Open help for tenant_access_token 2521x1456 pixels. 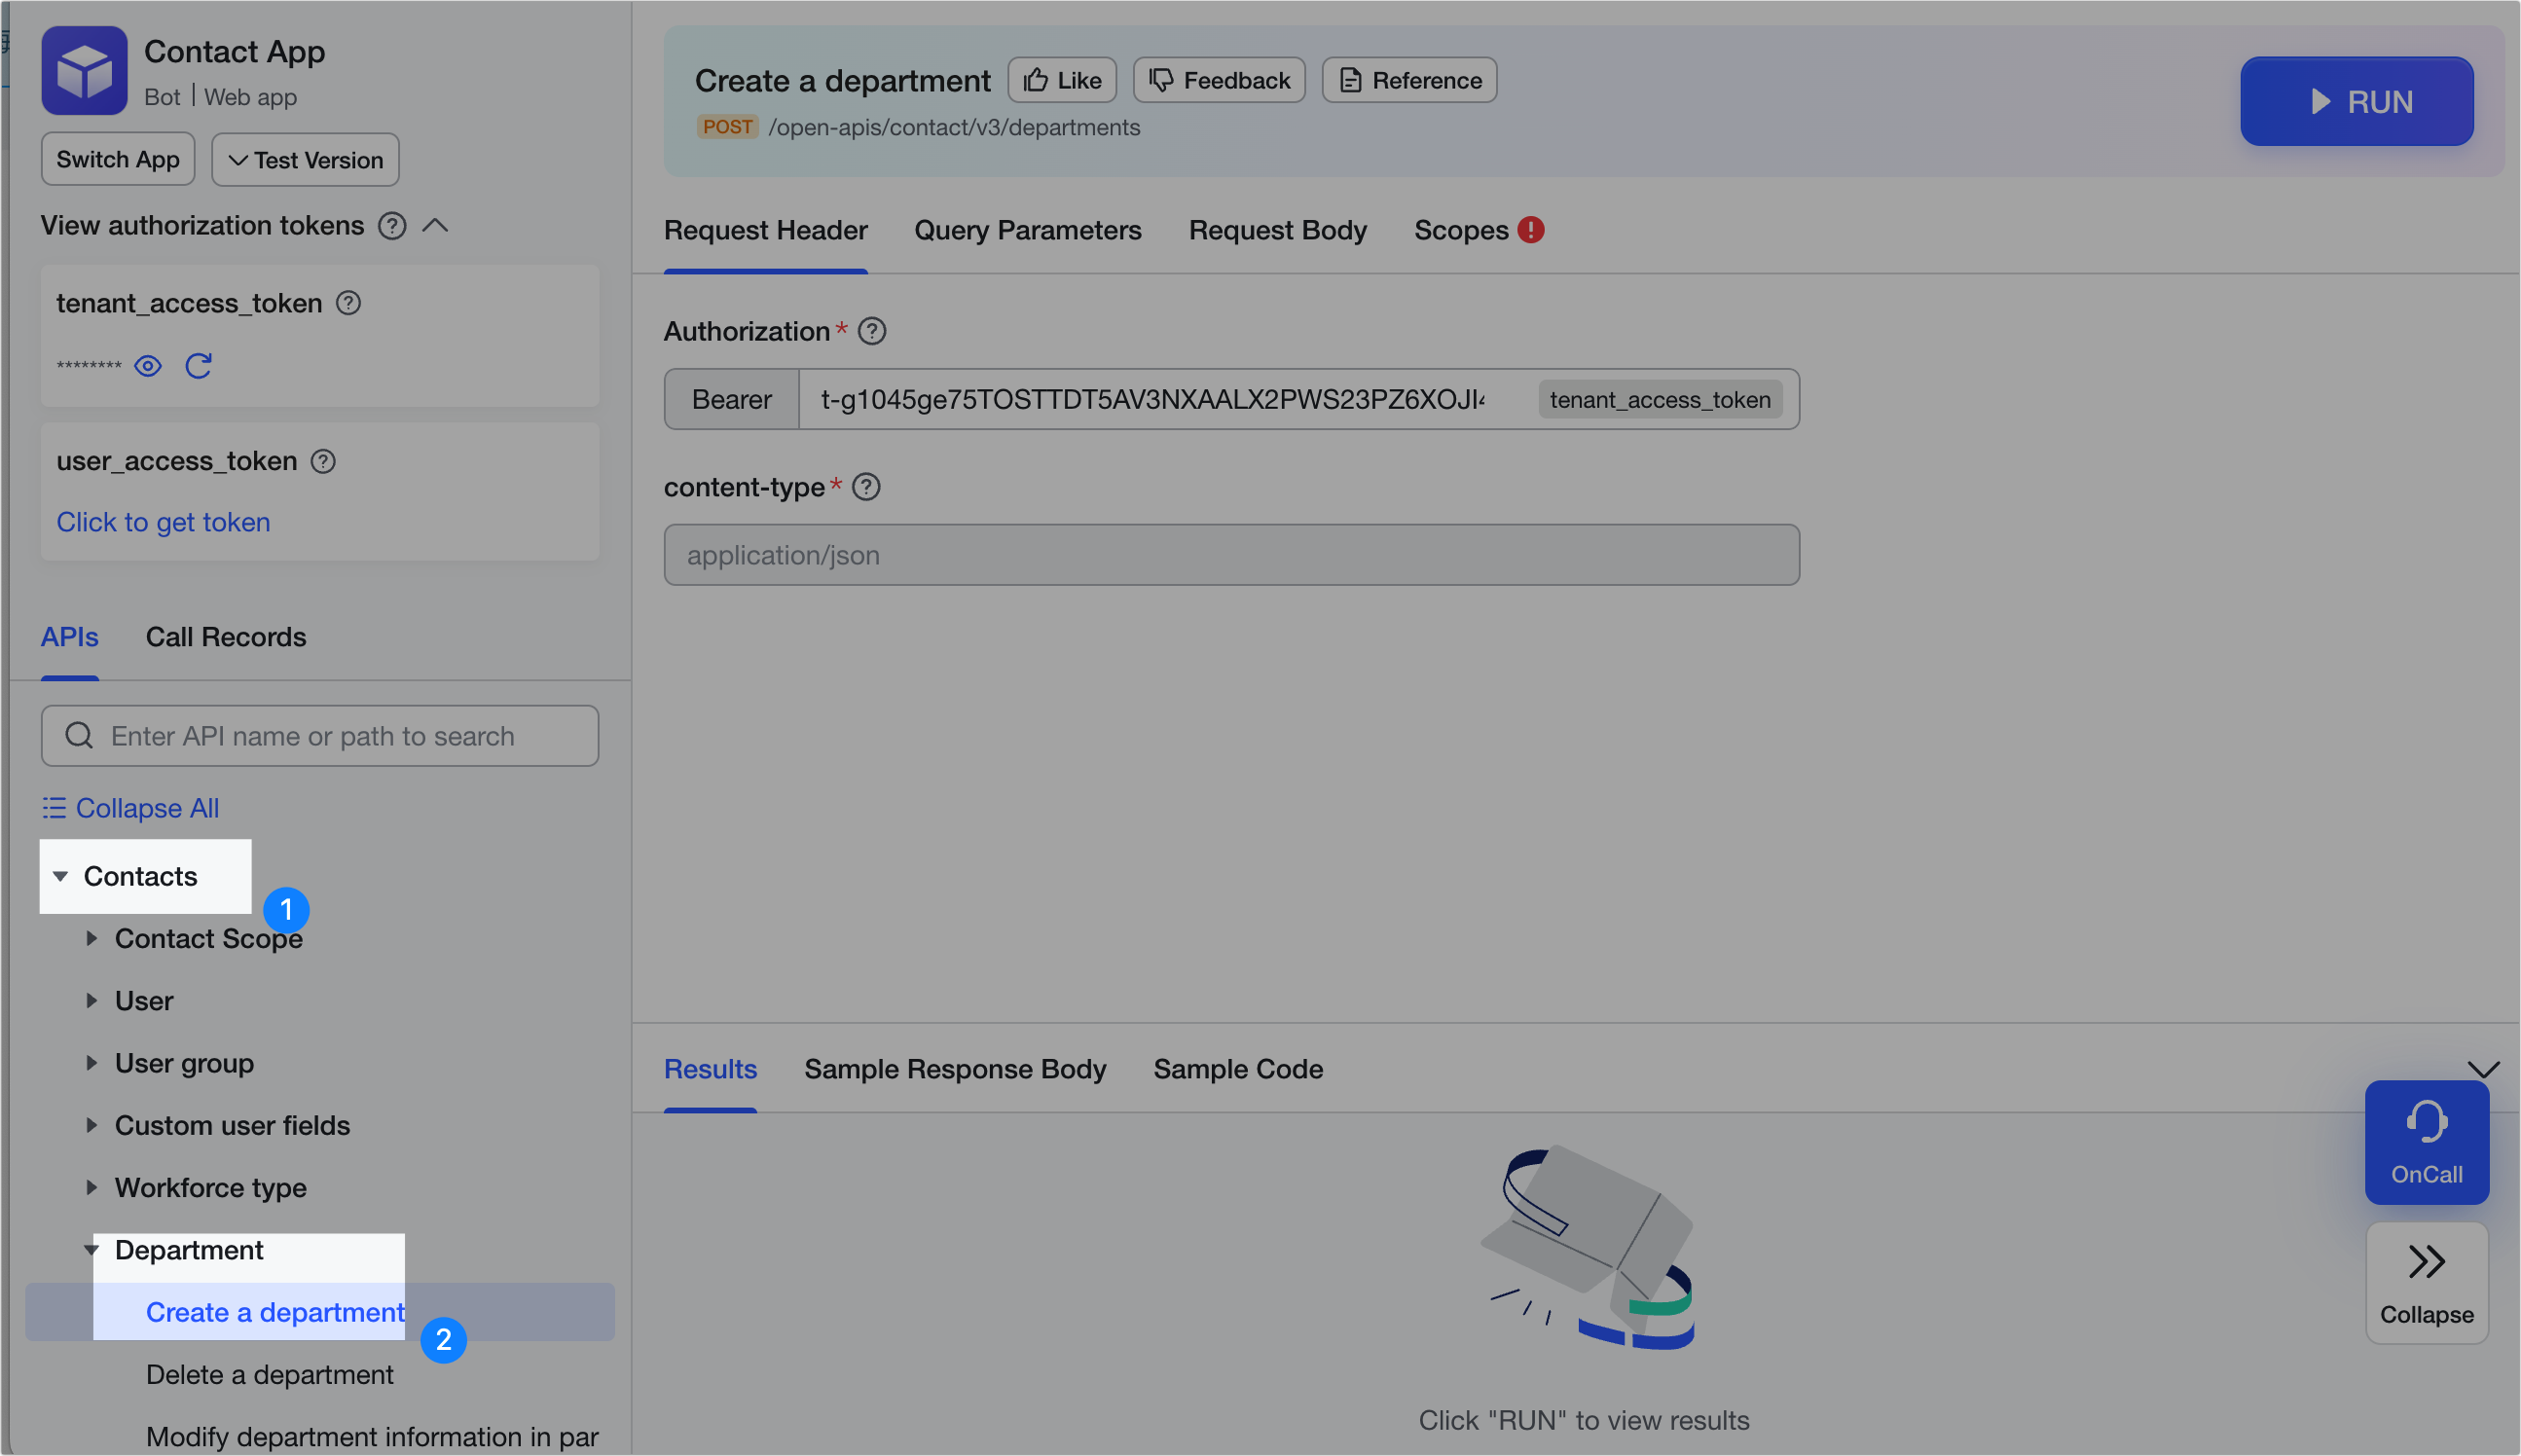tap(349, 303)
